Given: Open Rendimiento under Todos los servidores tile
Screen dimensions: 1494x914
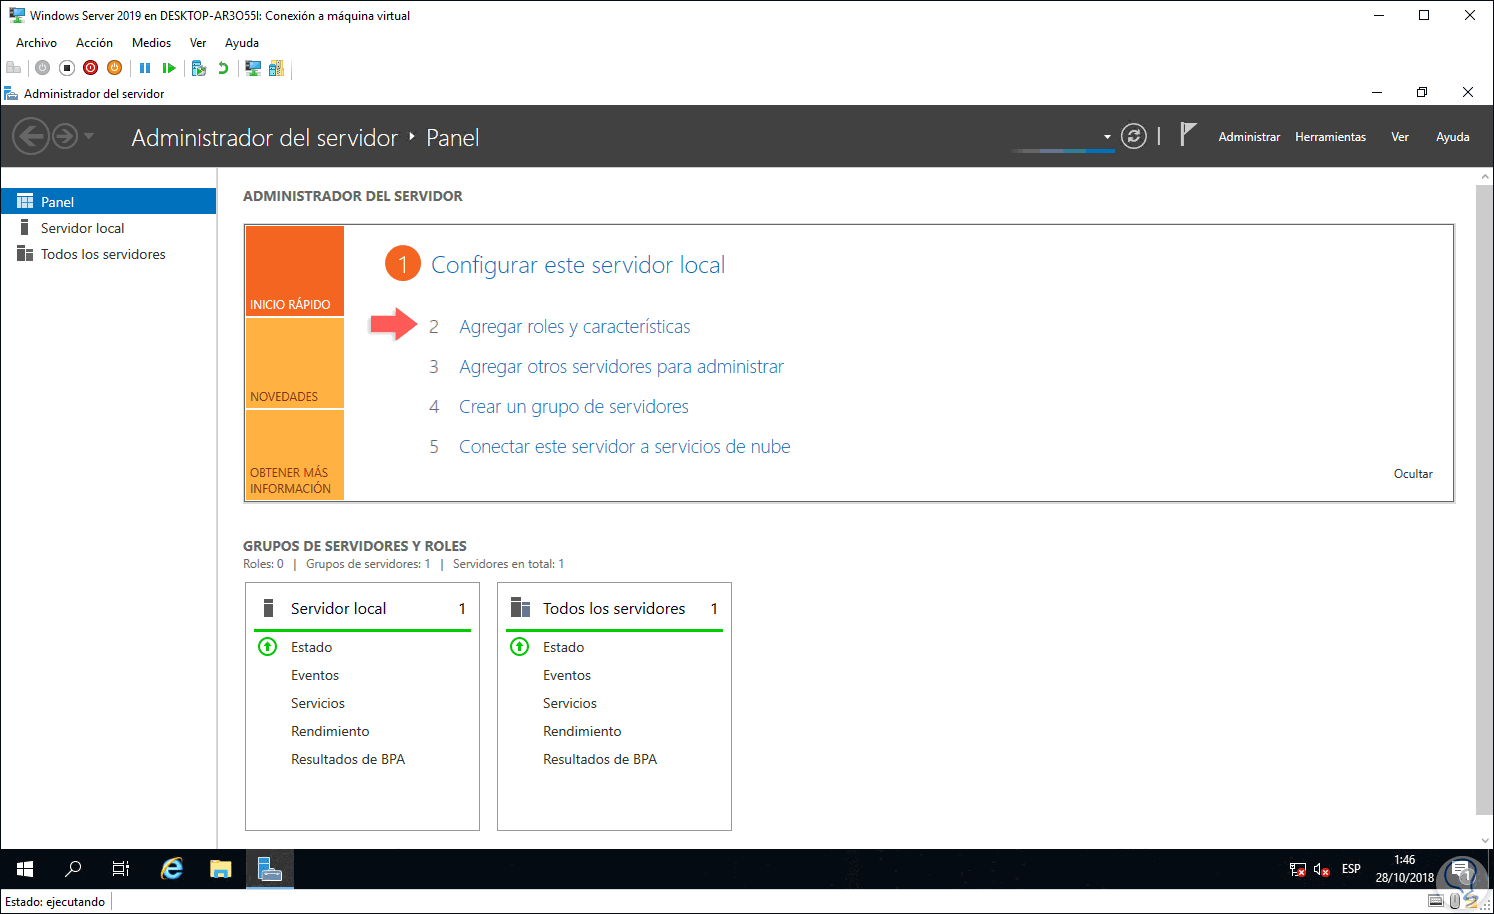Looking at the screenshot, I should 582,731.
